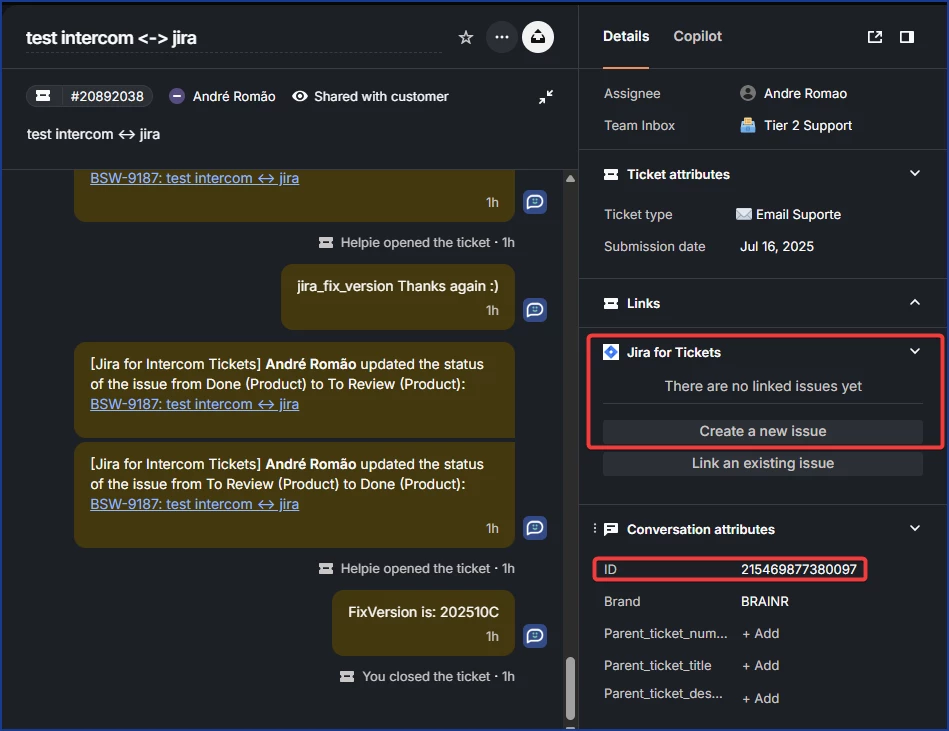Click the conversation ID 215469877380097

tap(798, 569)
